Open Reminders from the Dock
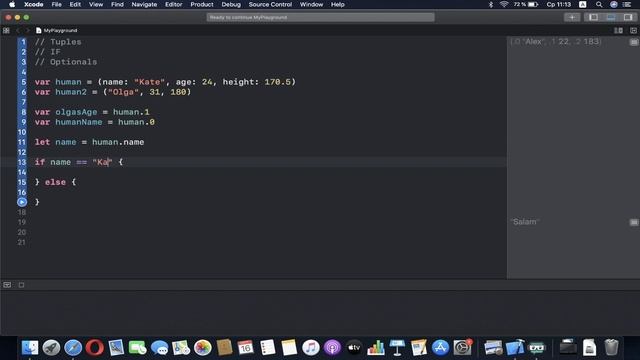 click(267, 348)
